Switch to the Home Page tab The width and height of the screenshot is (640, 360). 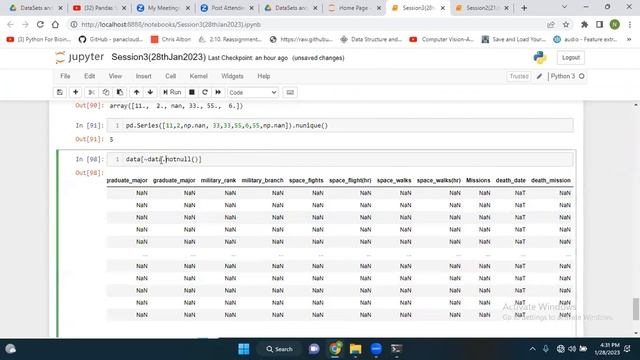point(353,8)
